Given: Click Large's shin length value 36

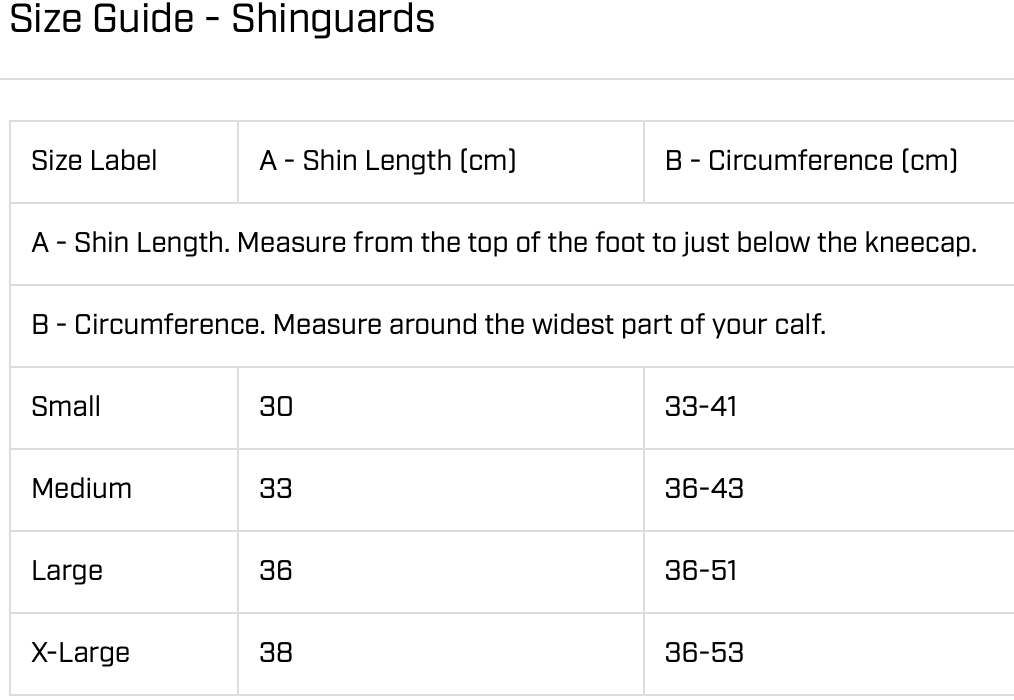Looking at the screenshot, I should (276, 571).
